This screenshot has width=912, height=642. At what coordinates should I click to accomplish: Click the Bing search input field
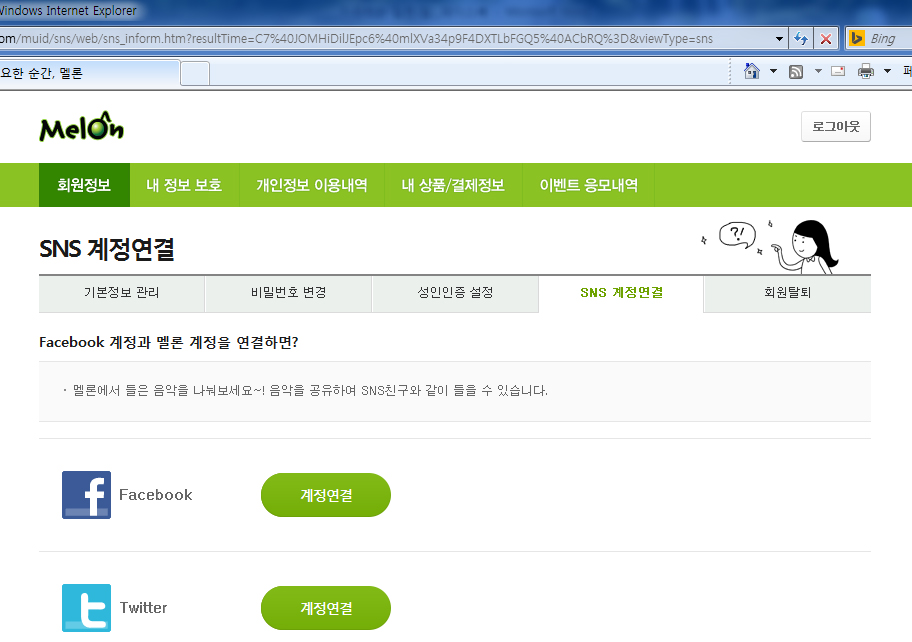[888, 39]
